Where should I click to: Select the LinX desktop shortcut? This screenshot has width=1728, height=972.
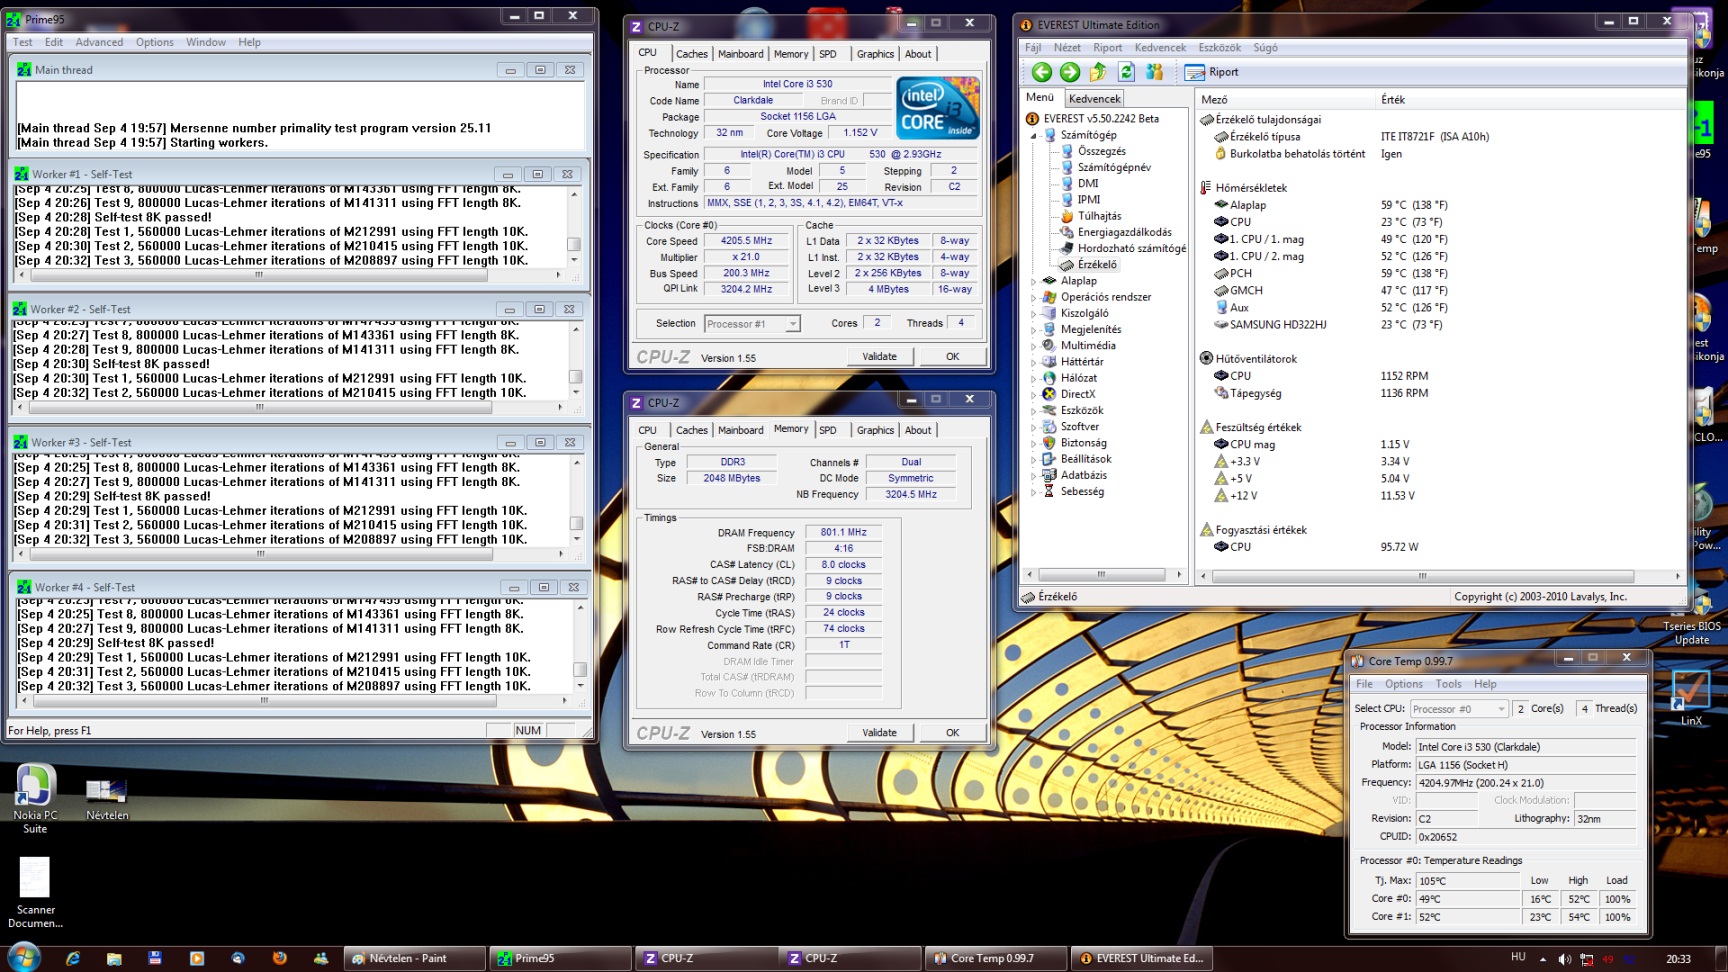click(1690, 697)
